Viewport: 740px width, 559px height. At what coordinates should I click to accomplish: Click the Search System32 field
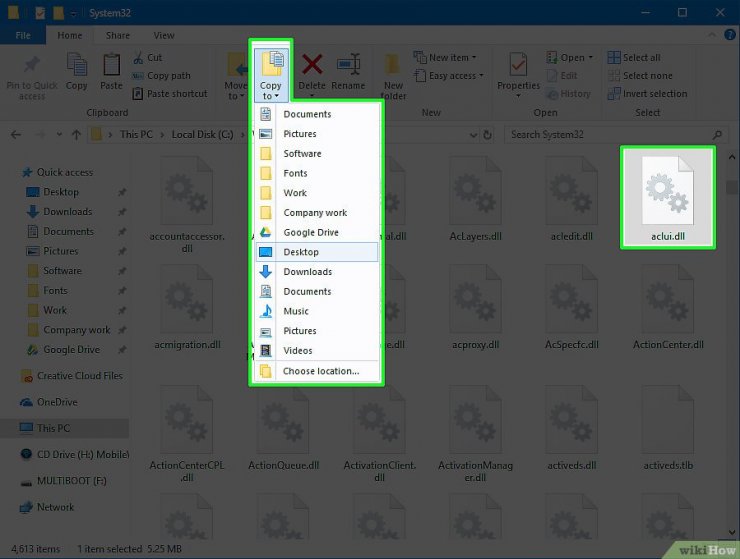(615, 135)
